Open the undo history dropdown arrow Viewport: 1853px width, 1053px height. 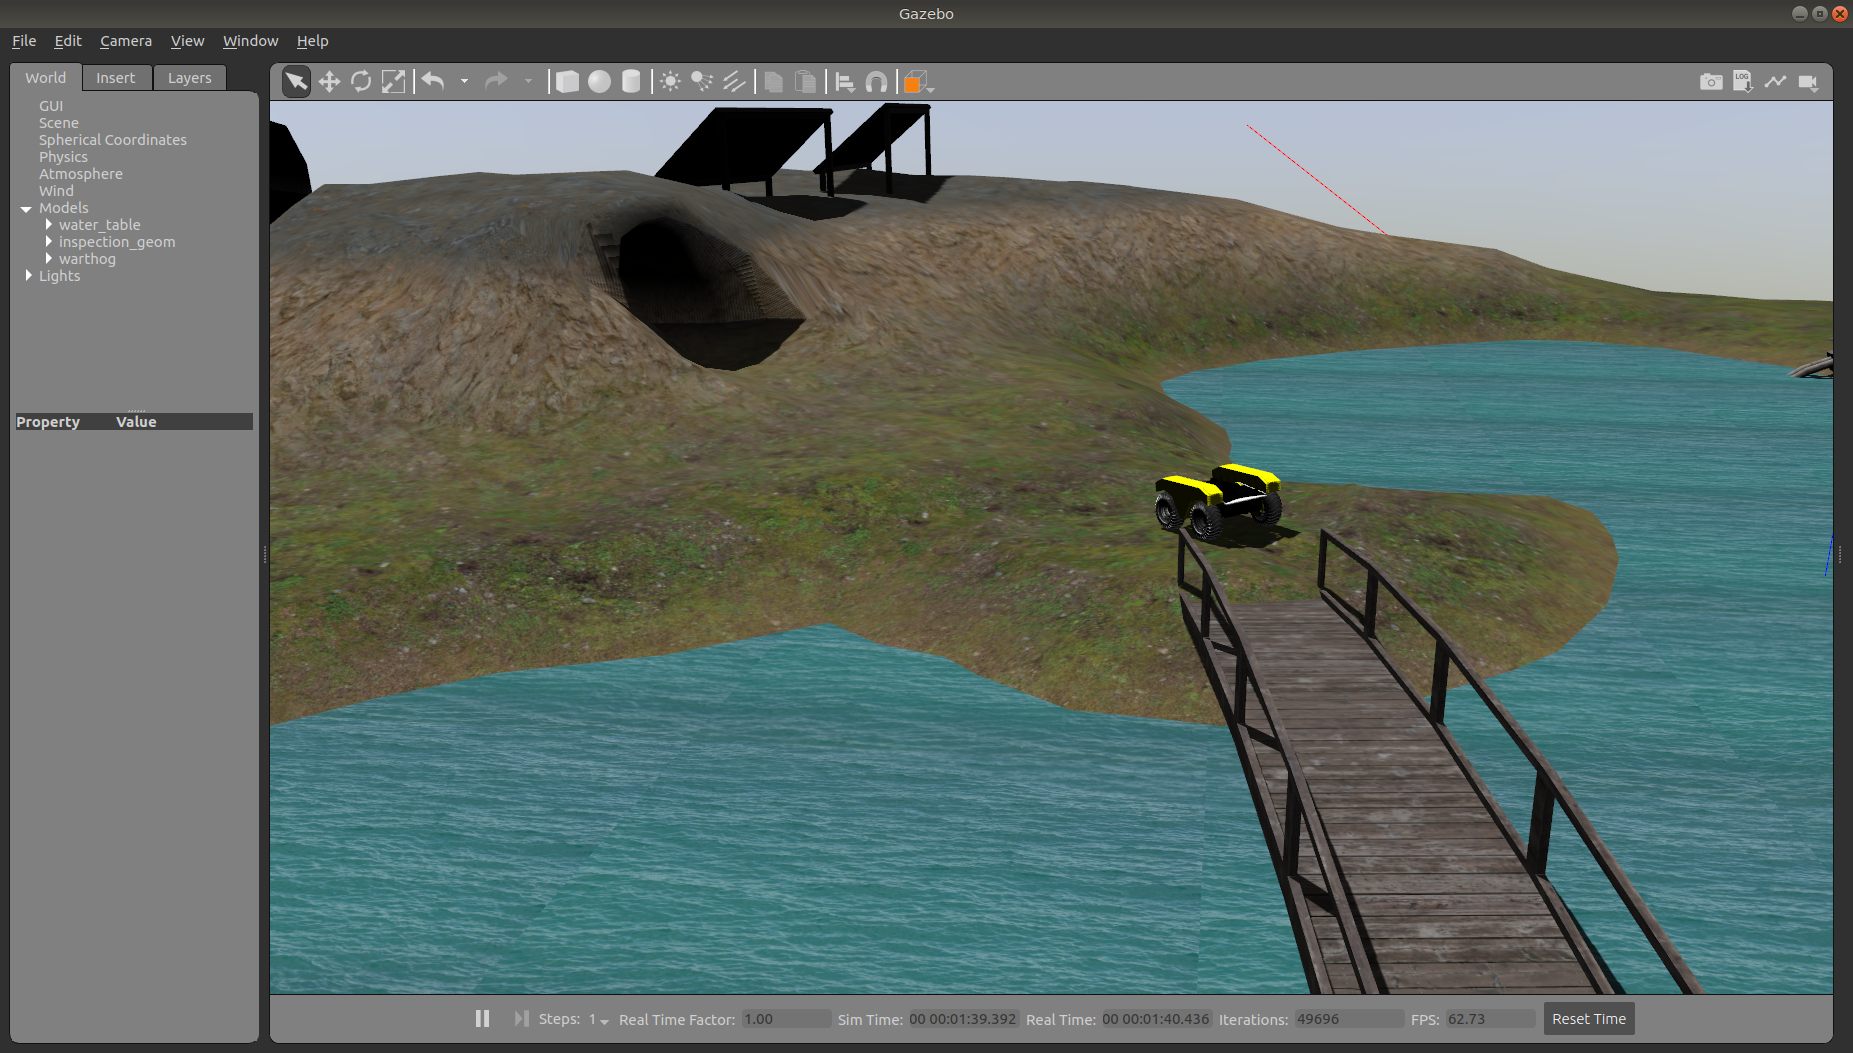click(464, 82)
